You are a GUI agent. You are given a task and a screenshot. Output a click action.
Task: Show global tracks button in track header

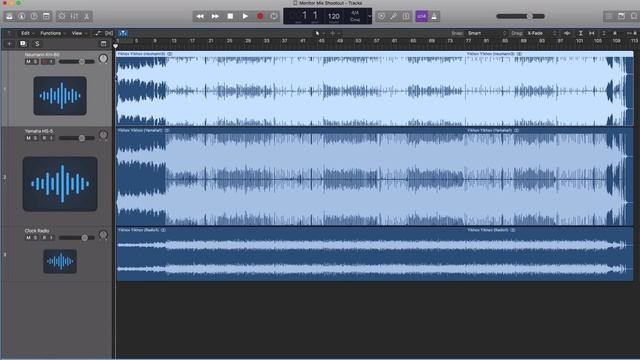(104, 44)
